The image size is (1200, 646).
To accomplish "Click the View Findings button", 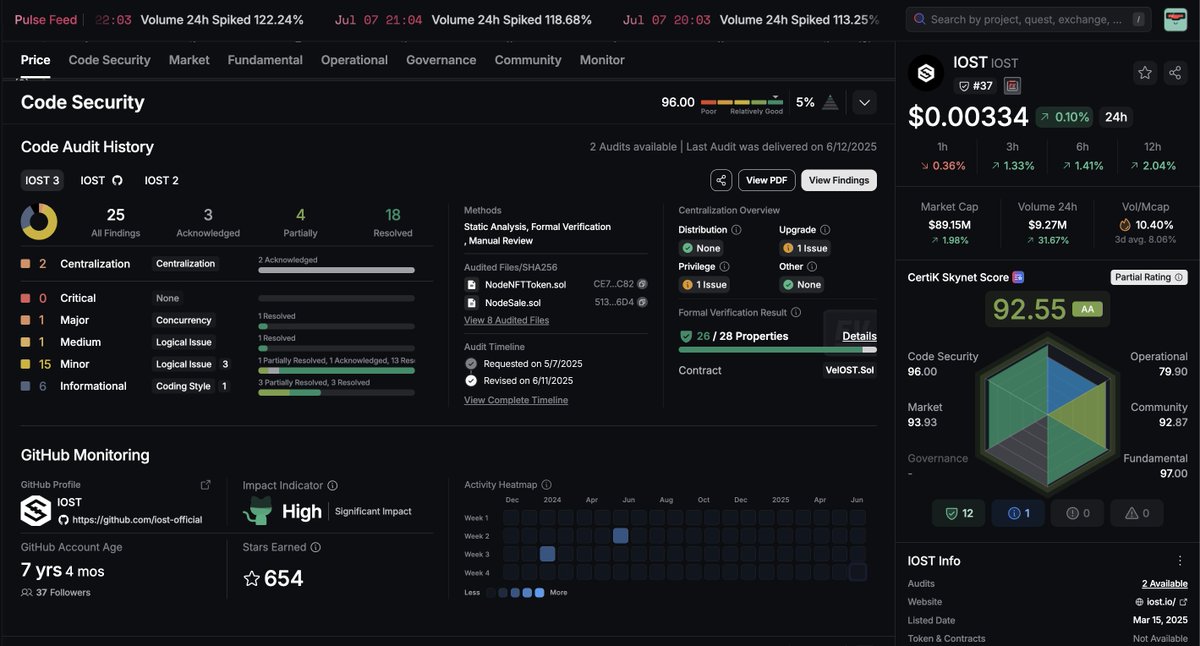I will tap(839, 180).
